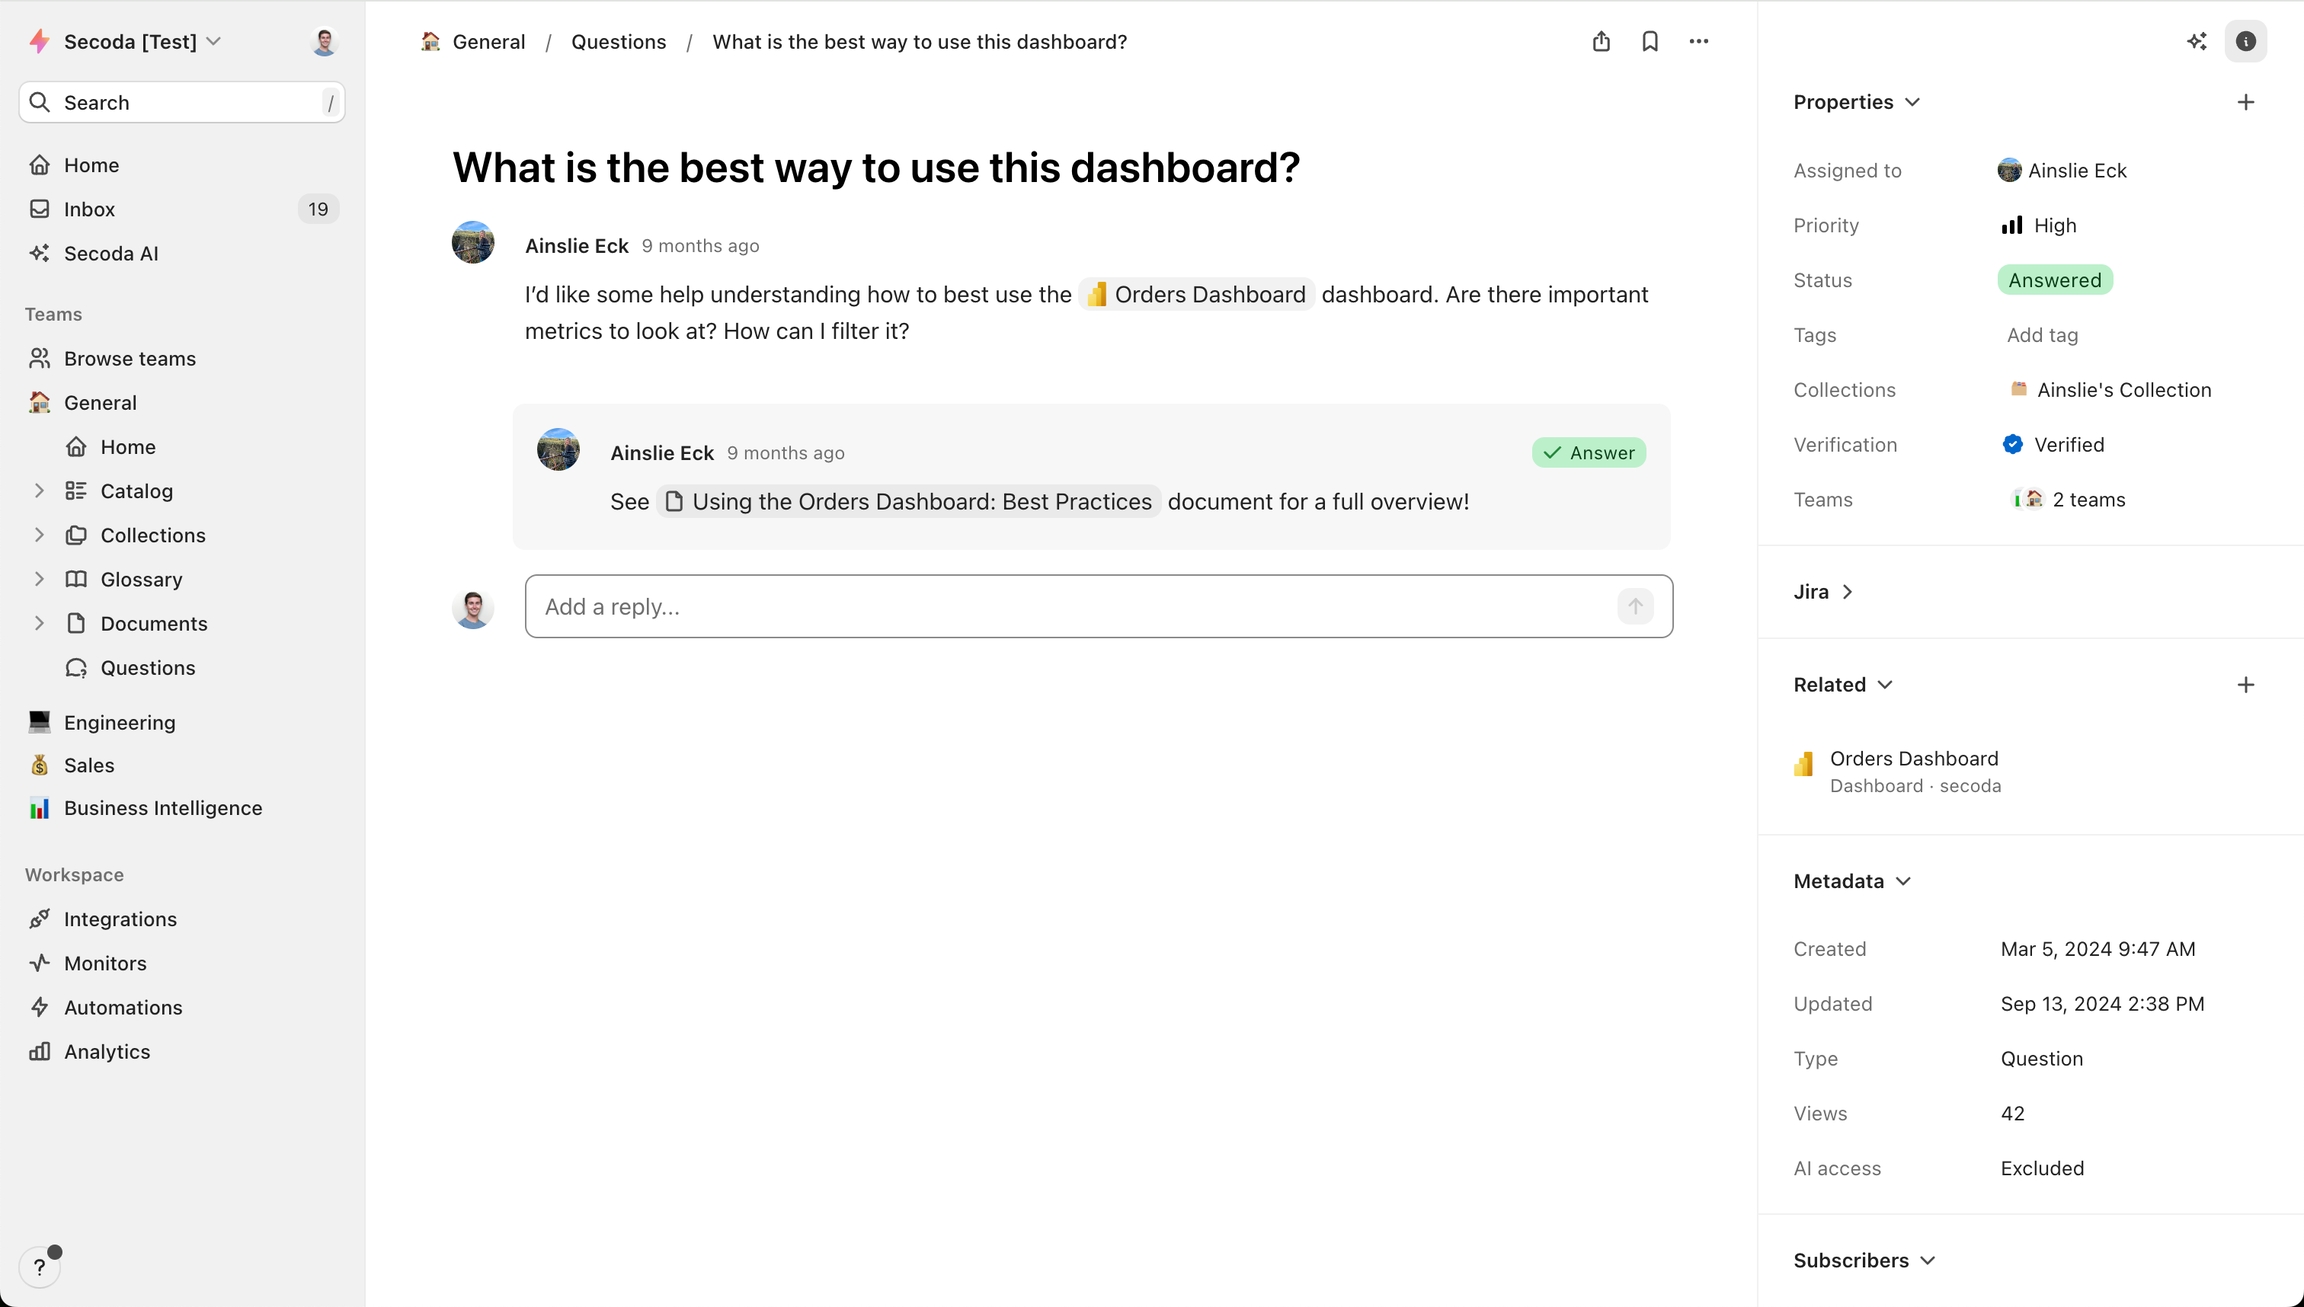This screenshot has height=1307, width=2304.
Task: Open the Secoda [Test] workspace dropdown
Action: click(141, 42)
